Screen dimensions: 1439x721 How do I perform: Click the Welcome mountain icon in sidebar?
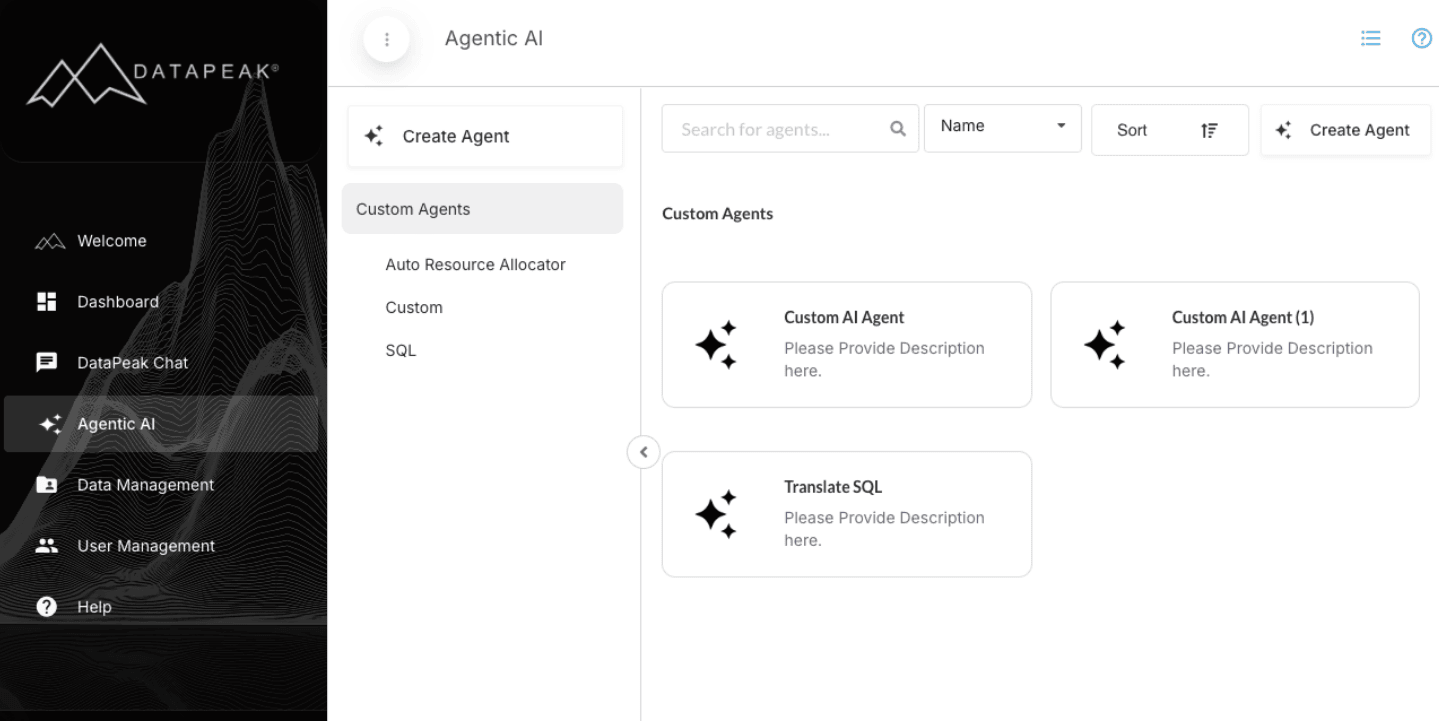tap(46, 240)
